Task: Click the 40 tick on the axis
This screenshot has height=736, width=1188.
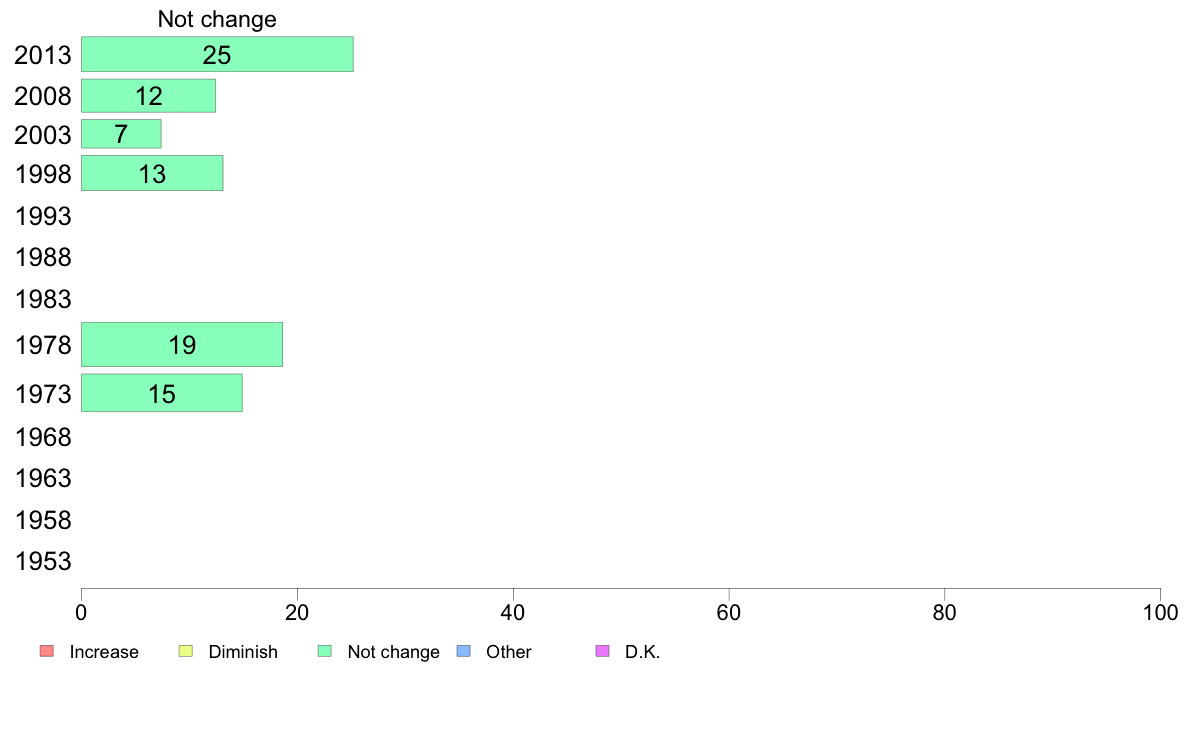Action: pyautogui.click(x=513, y=612)
